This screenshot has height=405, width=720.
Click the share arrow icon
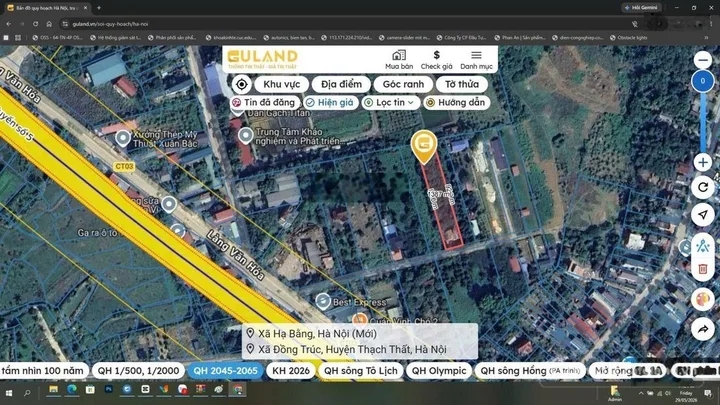pos(703,329)
